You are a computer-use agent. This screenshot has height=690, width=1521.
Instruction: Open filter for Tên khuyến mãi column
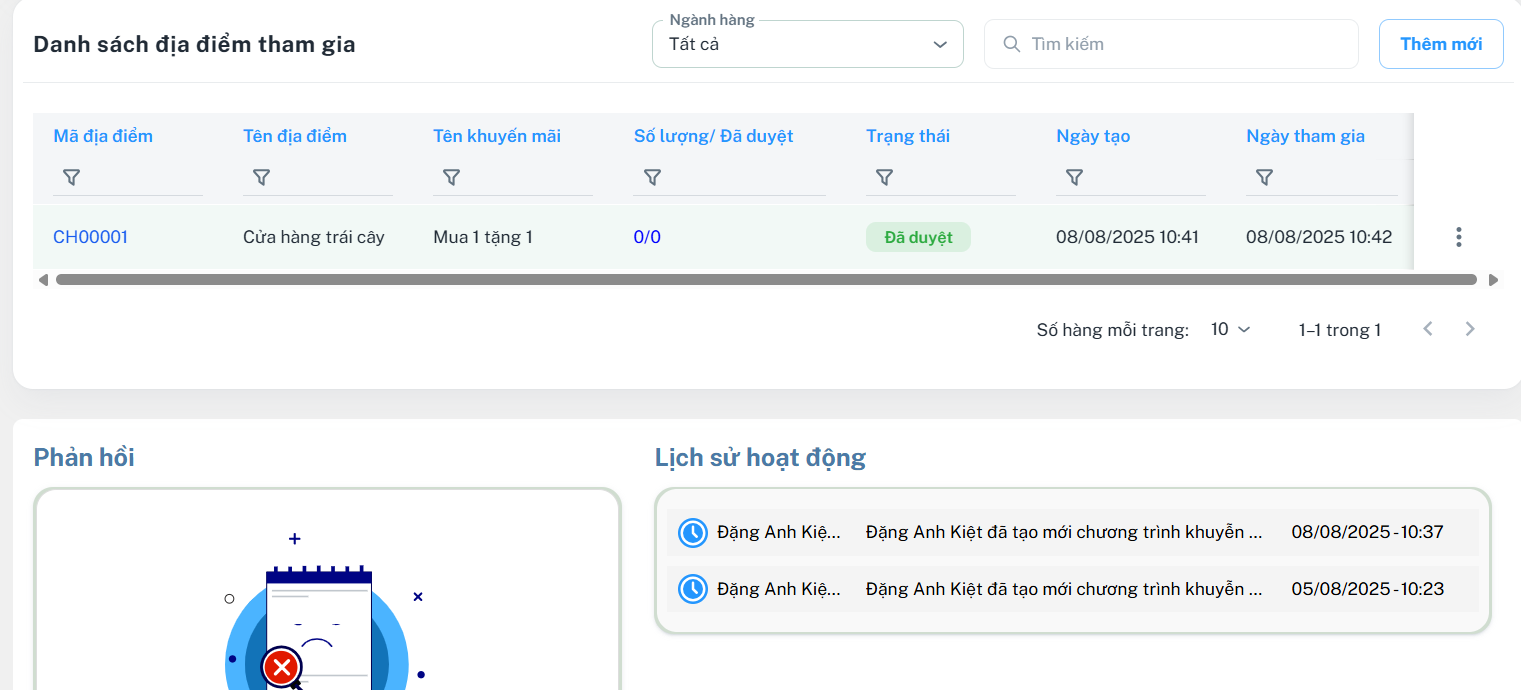coord(451,177)
